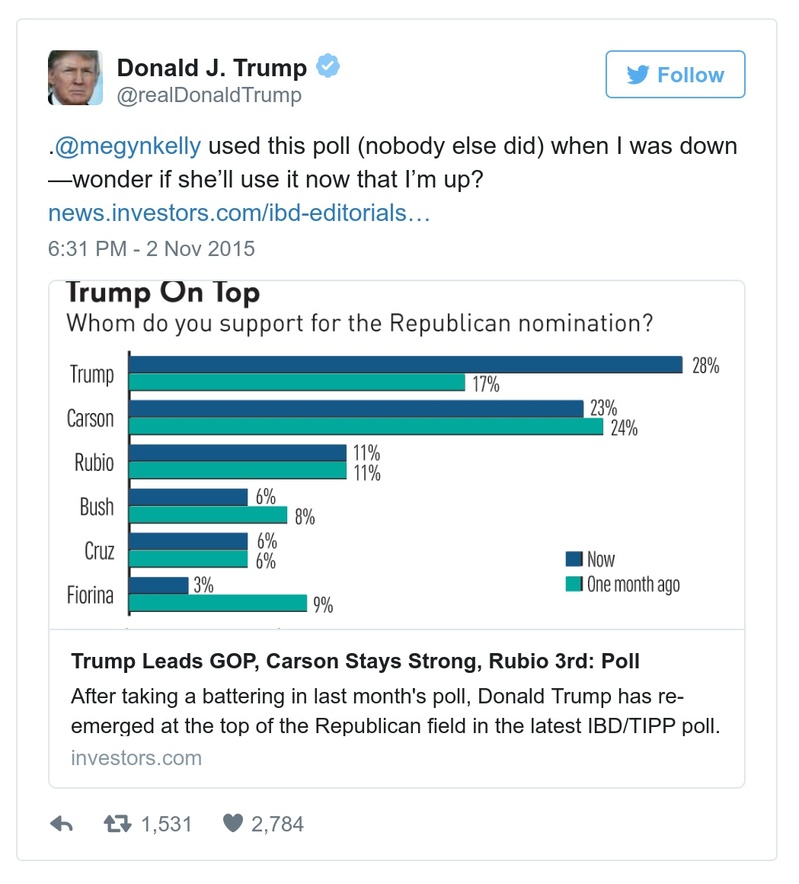This screenshot has height=884, width=799.
Task: Open the embedded article card details
Action: [x=400, y=700]
